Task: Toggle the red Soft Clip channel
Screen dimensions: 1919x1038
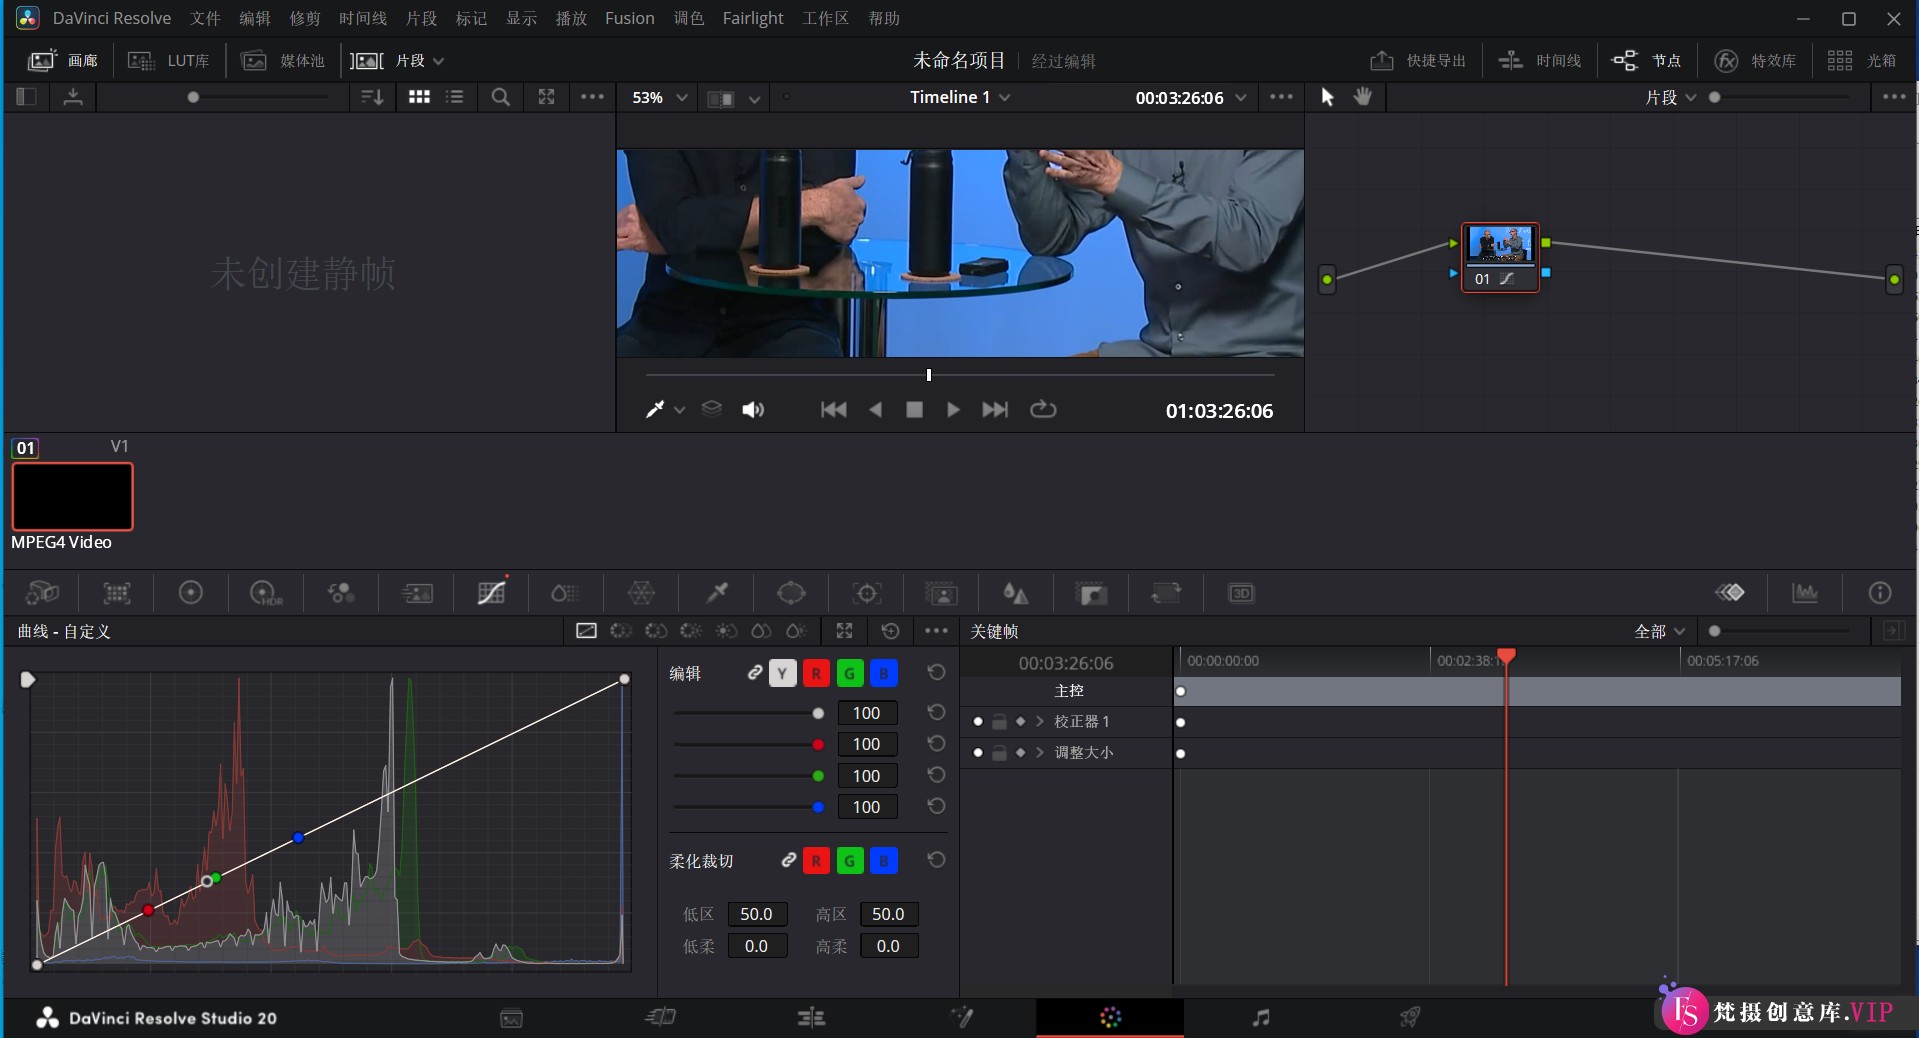Action: click(816, 860)
